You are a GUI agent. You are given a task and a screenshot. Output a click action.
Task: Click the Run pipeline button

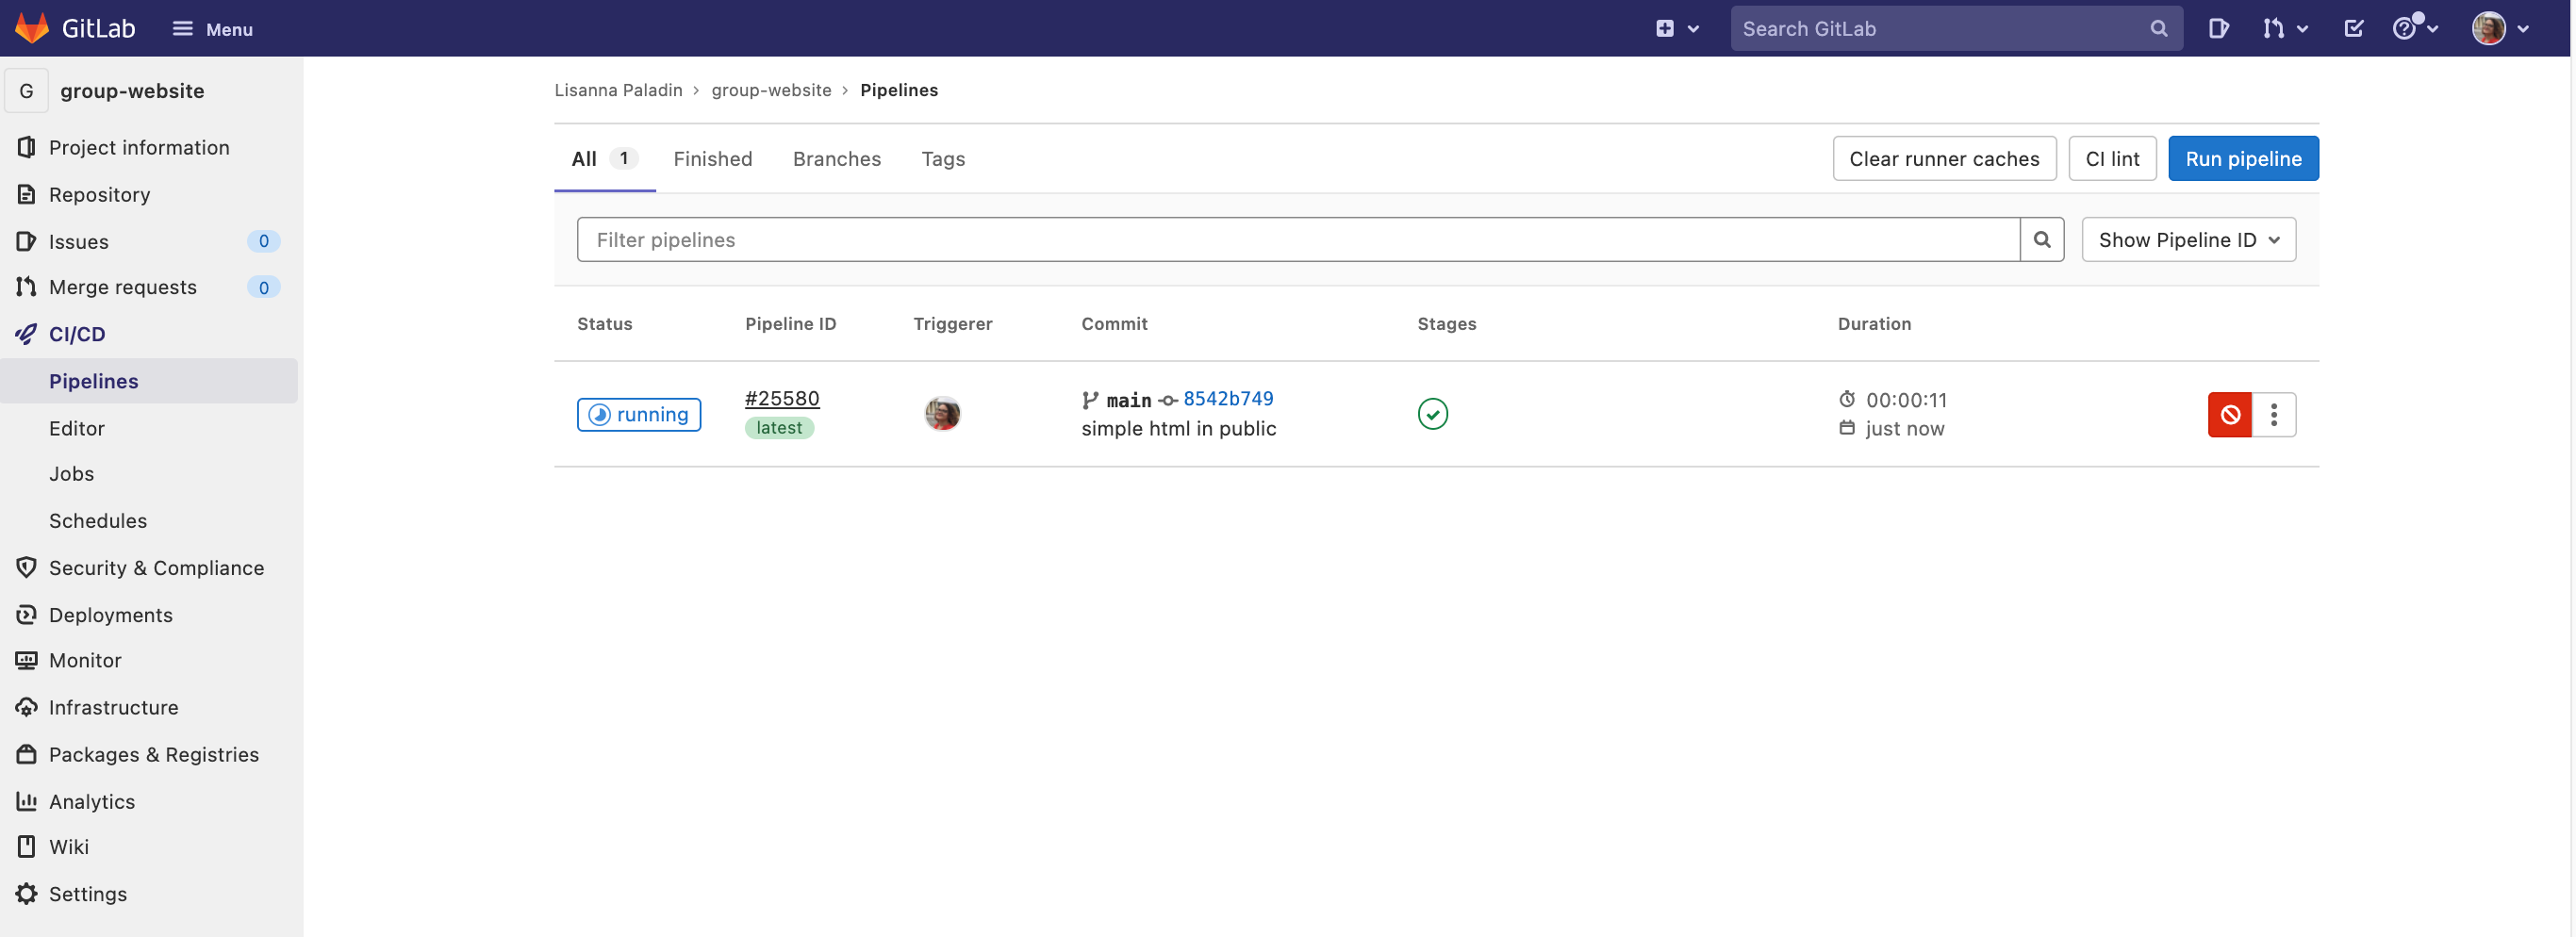(2243, 158)
